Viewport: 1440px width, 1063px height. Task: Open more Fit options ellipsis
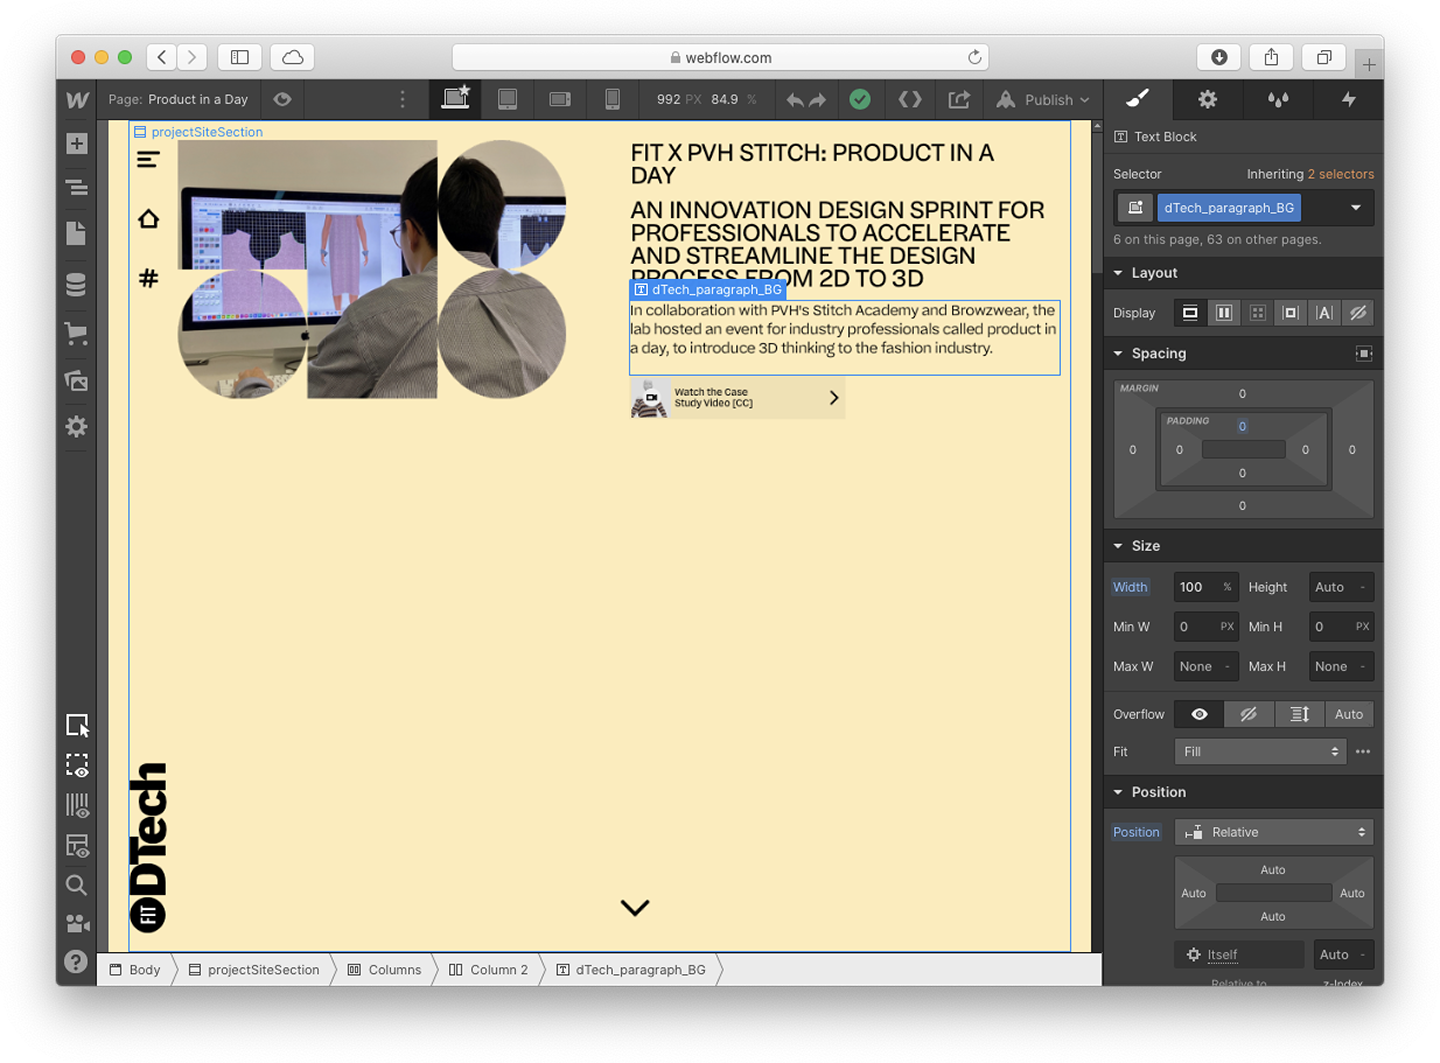1363,752
